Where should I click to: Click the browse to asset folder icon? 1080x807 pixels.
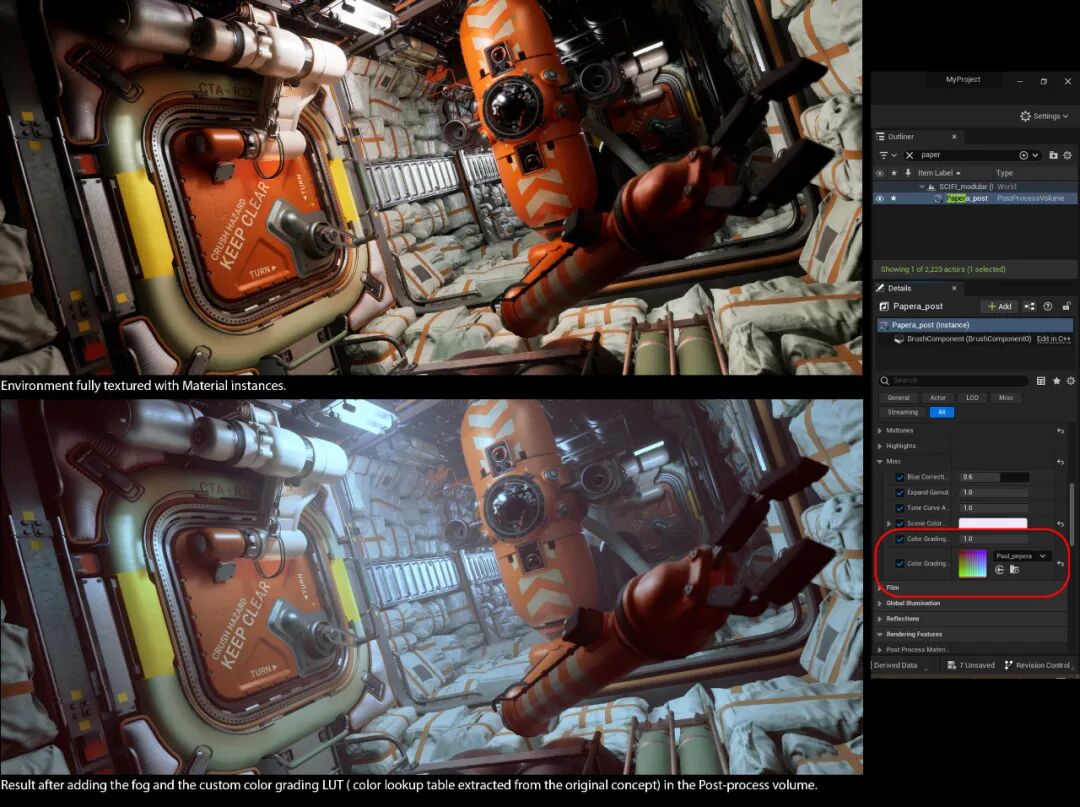click(x=1015, y=569)
